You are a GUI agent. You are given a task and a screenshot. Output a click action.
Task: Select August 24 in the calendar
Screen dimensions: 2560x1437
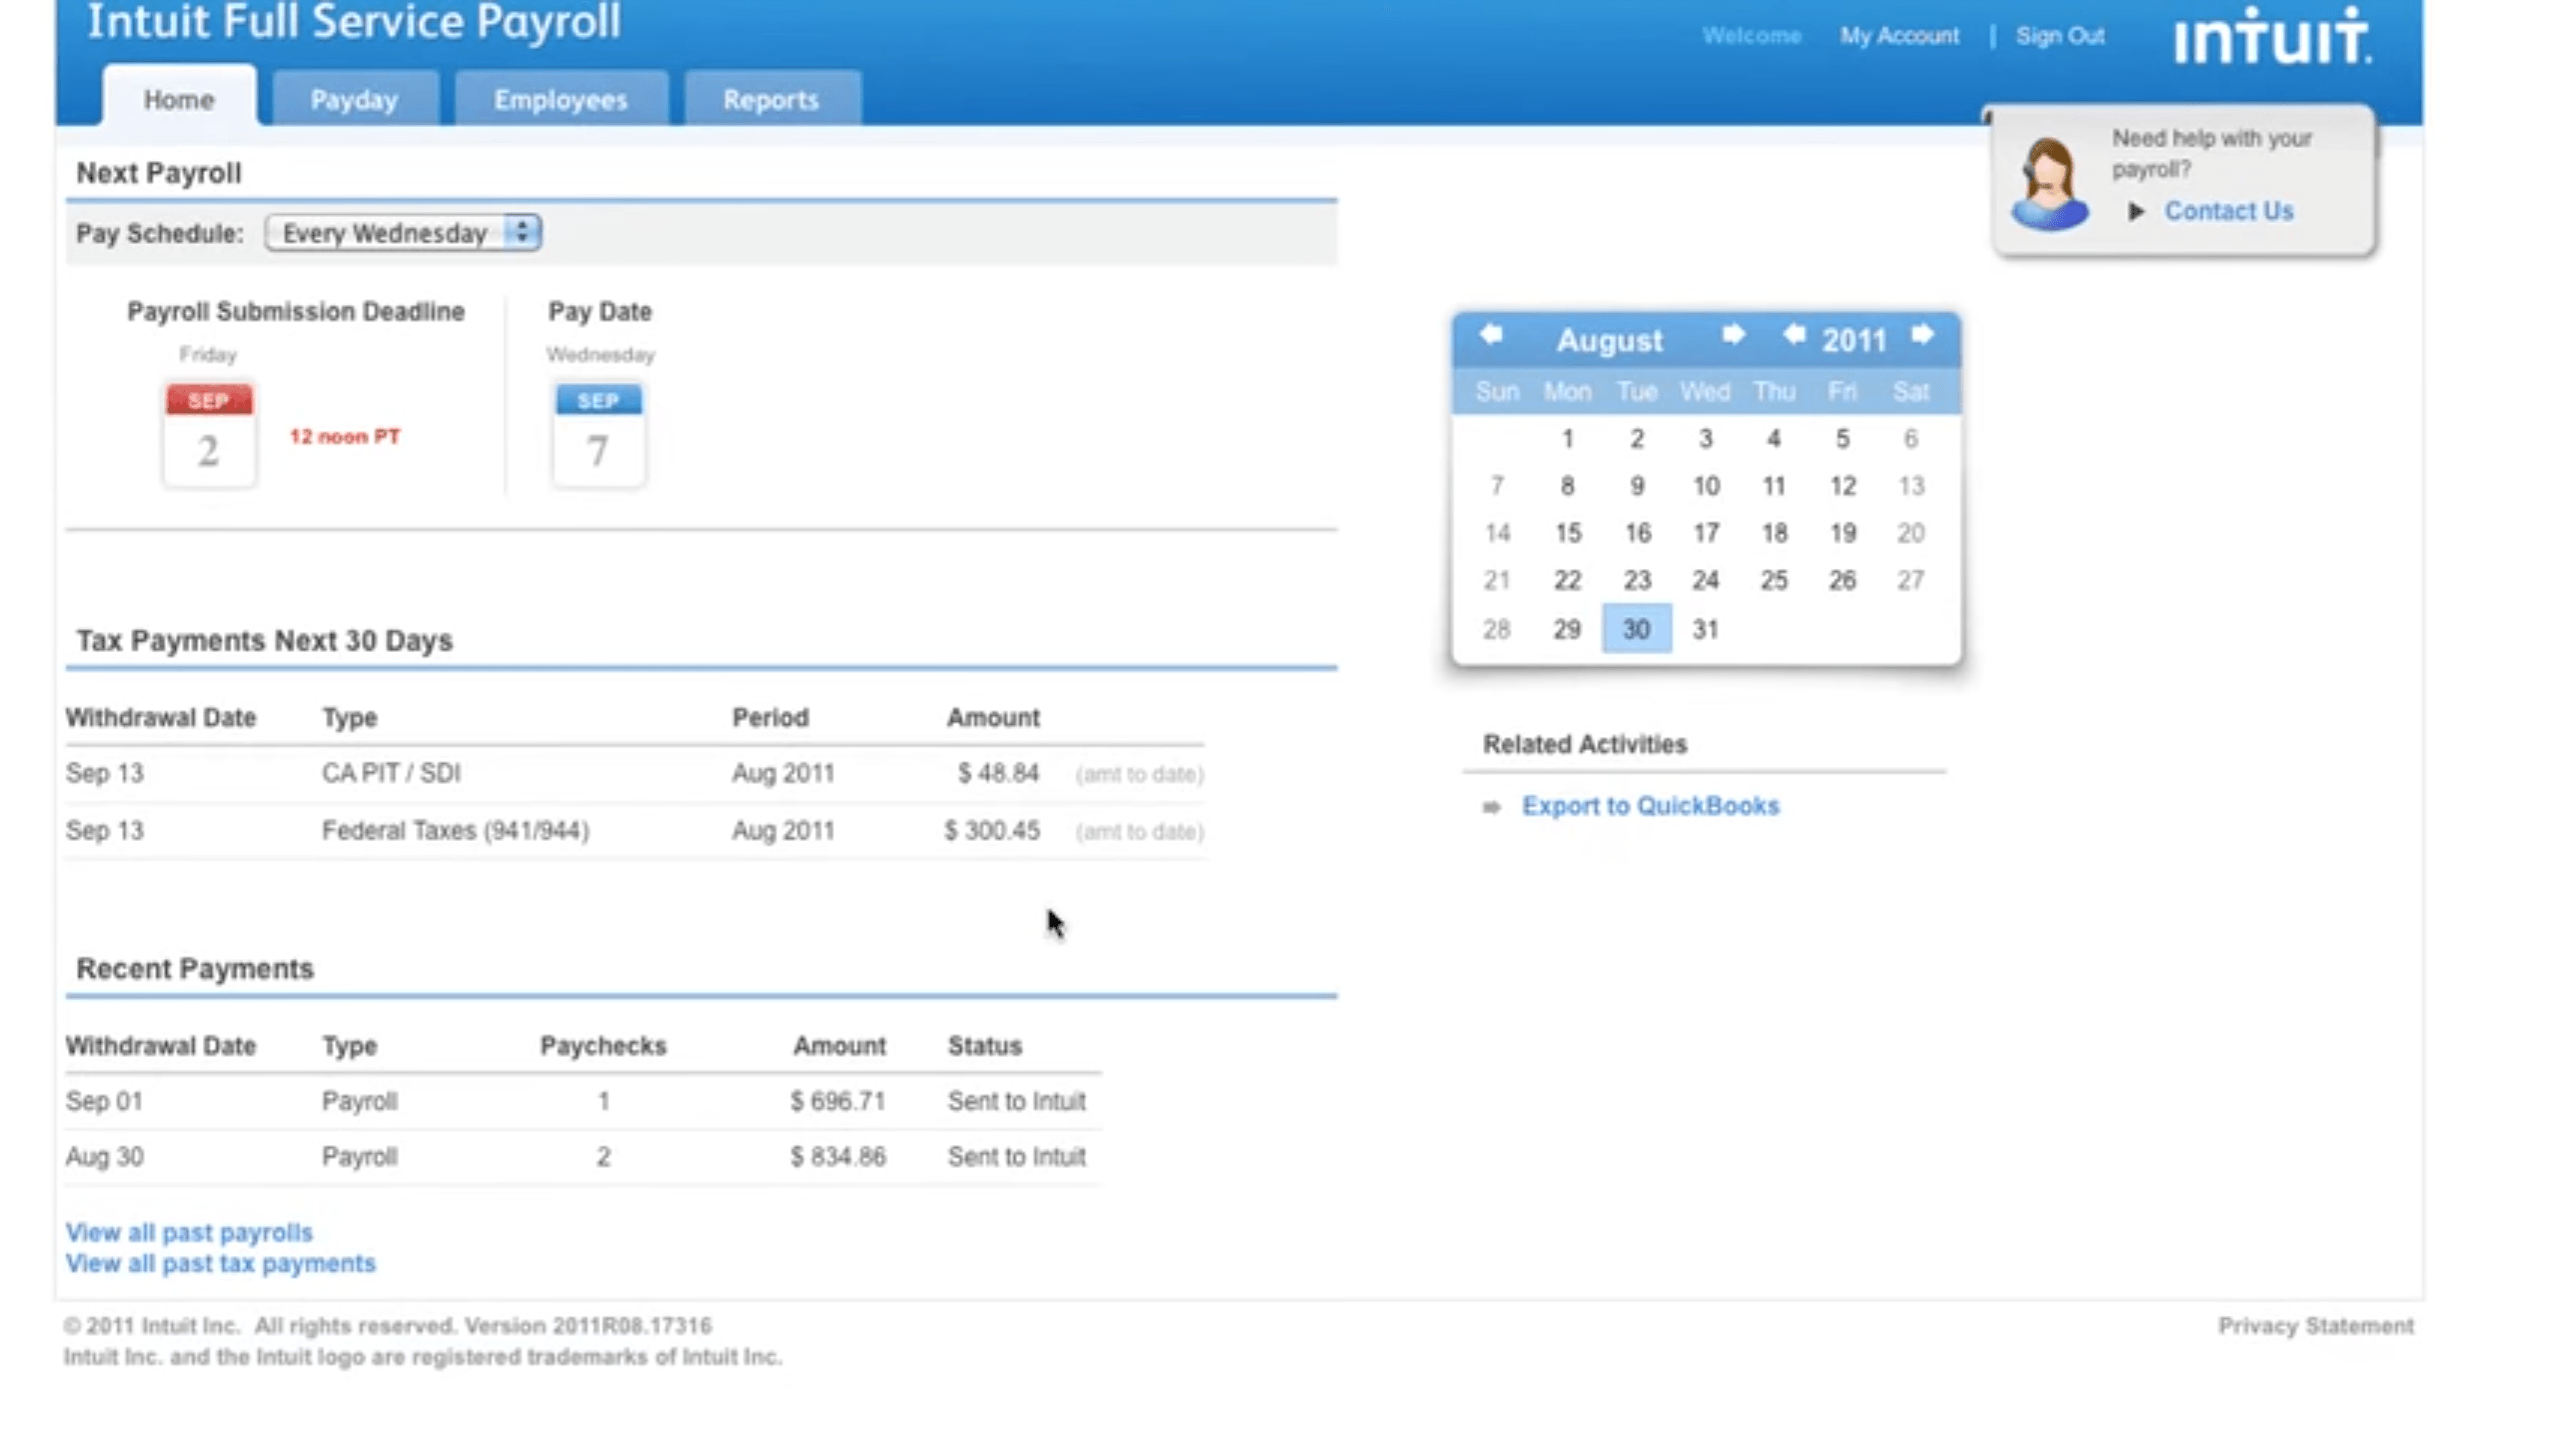tap(1705, 580)
